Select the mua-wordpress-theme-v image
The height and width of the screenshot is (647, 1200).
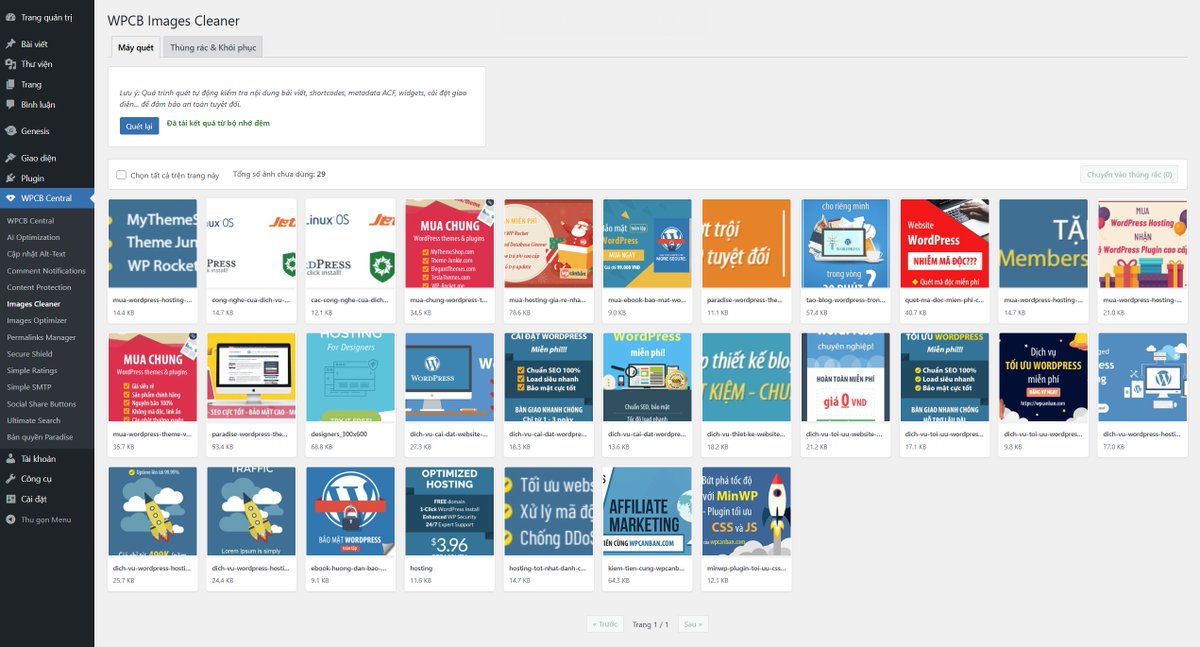tap(152, 377)
